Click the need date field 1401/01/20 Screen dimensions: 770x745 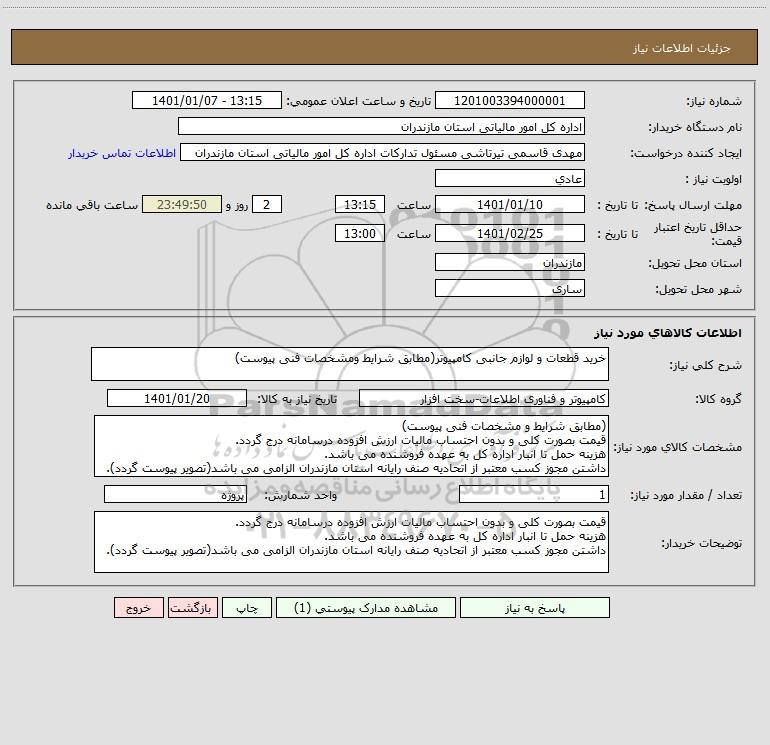[x=177, y=398]
